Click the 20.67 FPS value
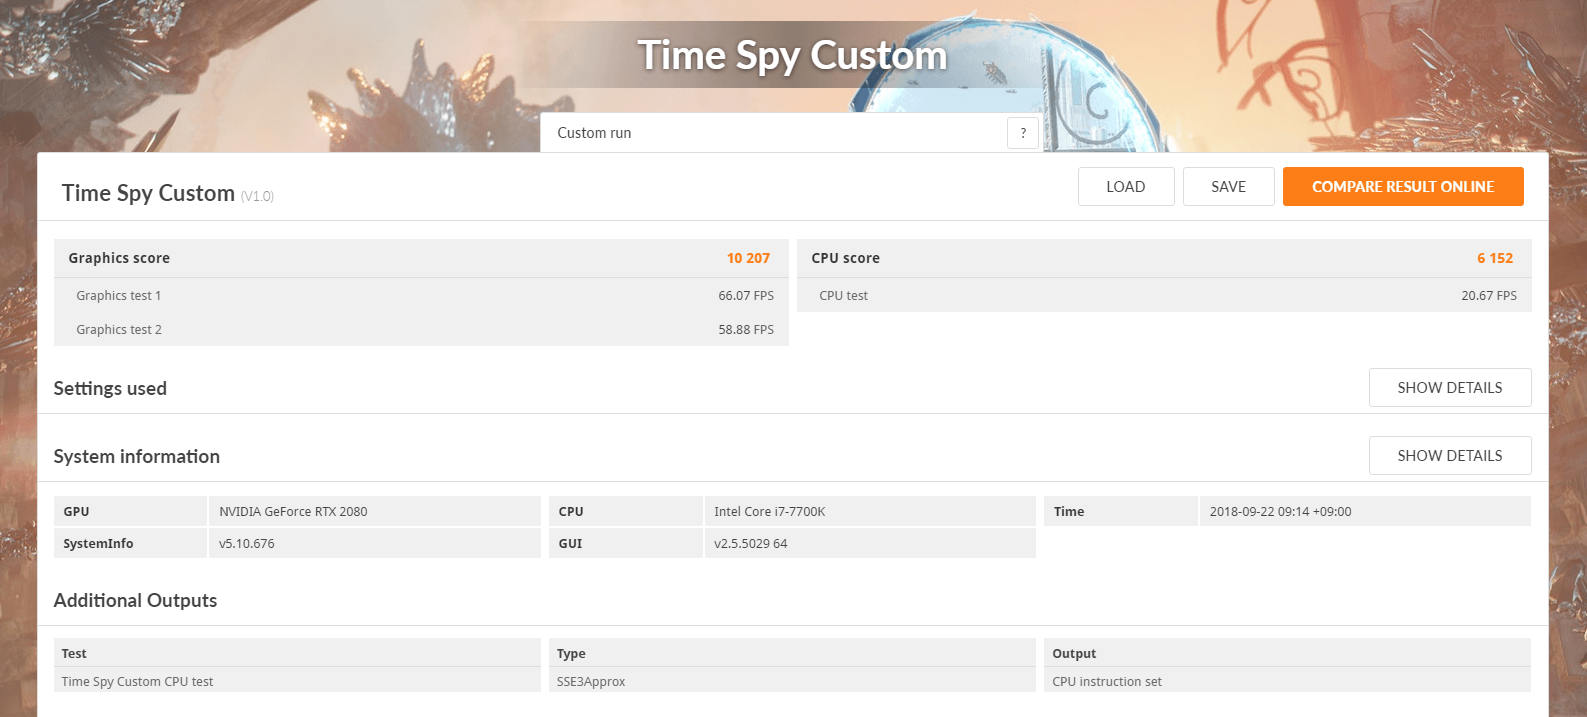 point(1489,296)
